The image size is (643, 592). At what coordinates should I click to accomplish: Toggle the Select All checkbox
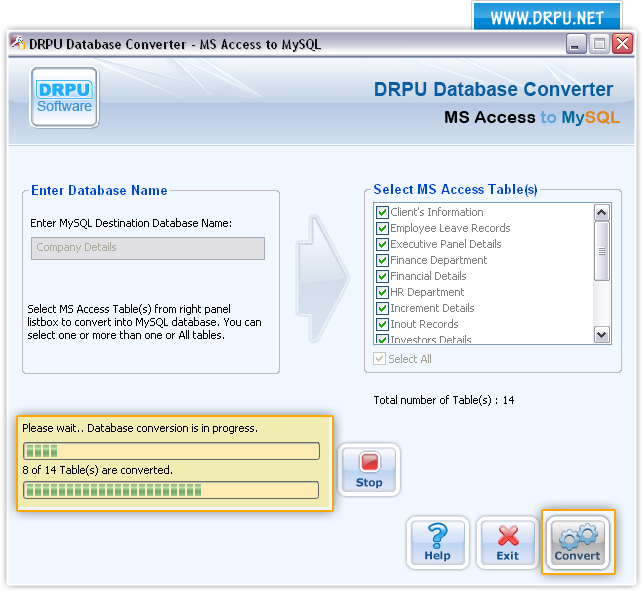point(379,359)
